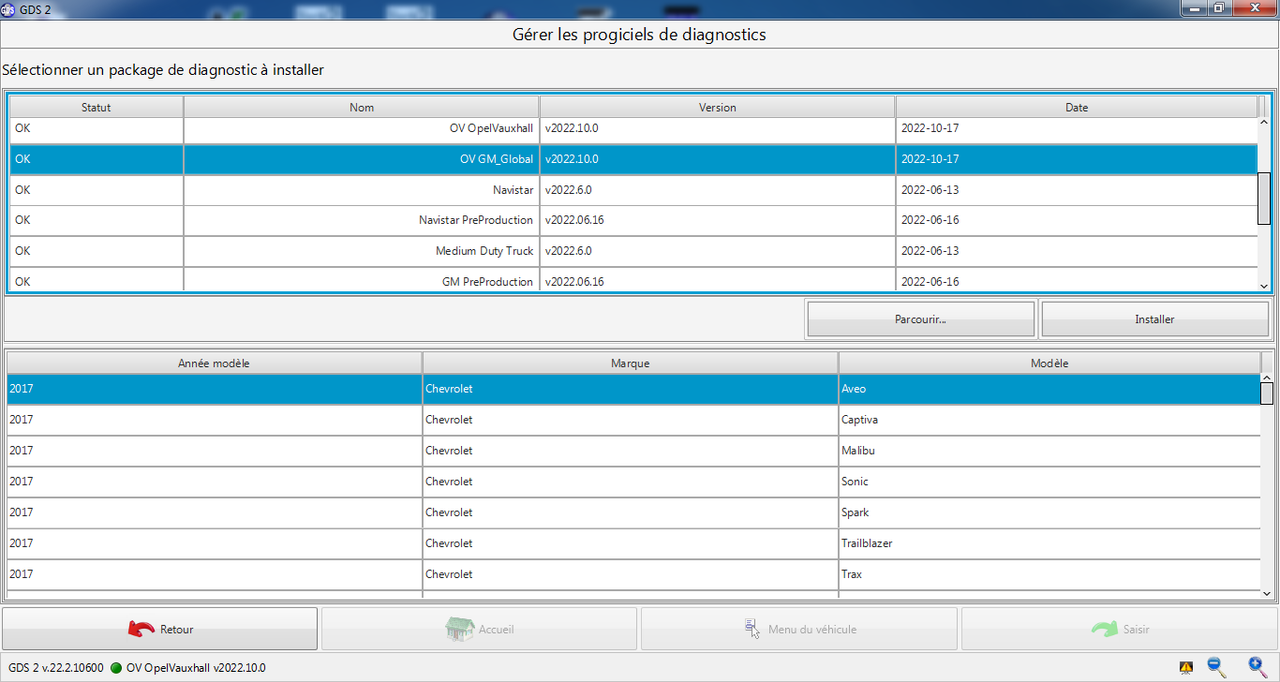
Task: Click vehicle list scrollbar down arrow
Action: click(x=1267, y=593)
